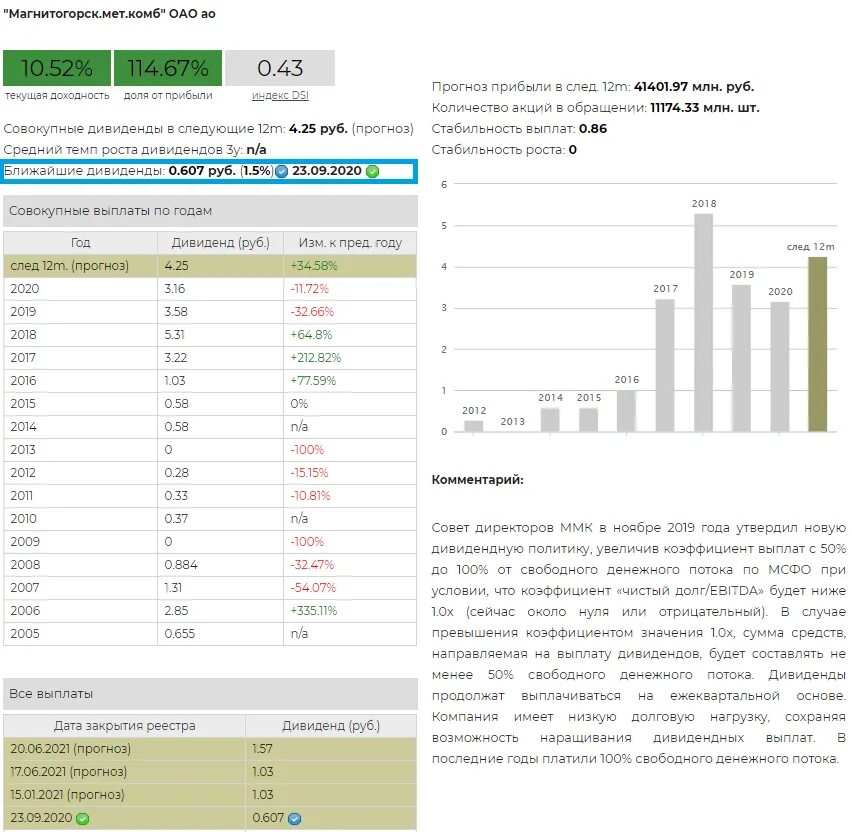The width and height of the screenshot is (852, 832).
Task: Click the 4.25 руб. forecast dividend text
Action: (x=318, y=129)
